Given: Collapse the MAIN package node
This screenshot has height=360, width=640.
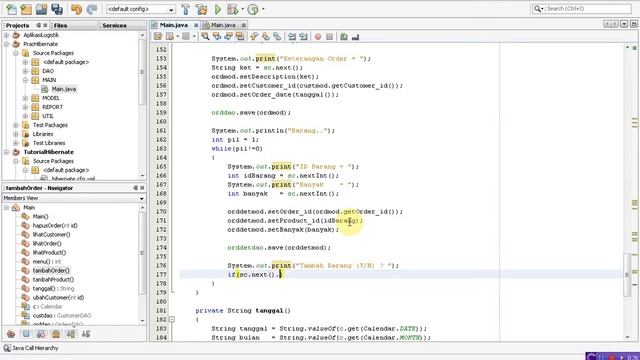Looking at the screenshot, I should [x=25, y=80].
